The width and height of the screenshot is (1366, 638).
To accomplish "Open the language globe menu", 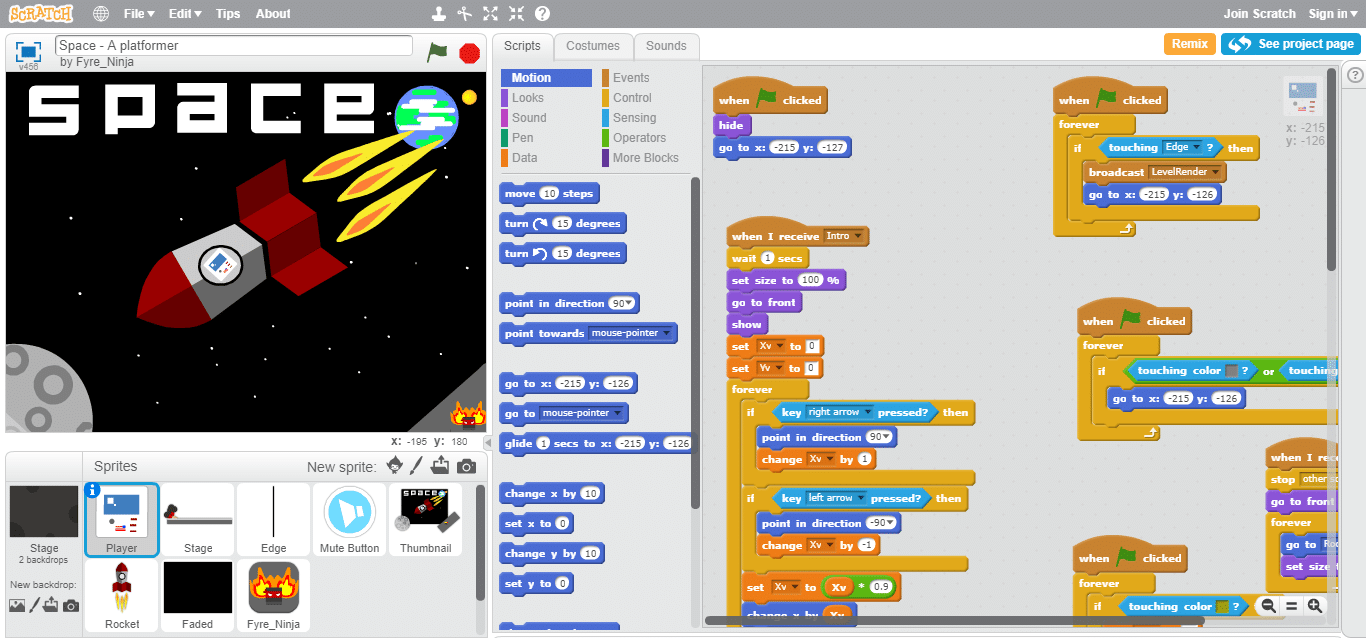I will pyautogui.click(x=101, y=14).
